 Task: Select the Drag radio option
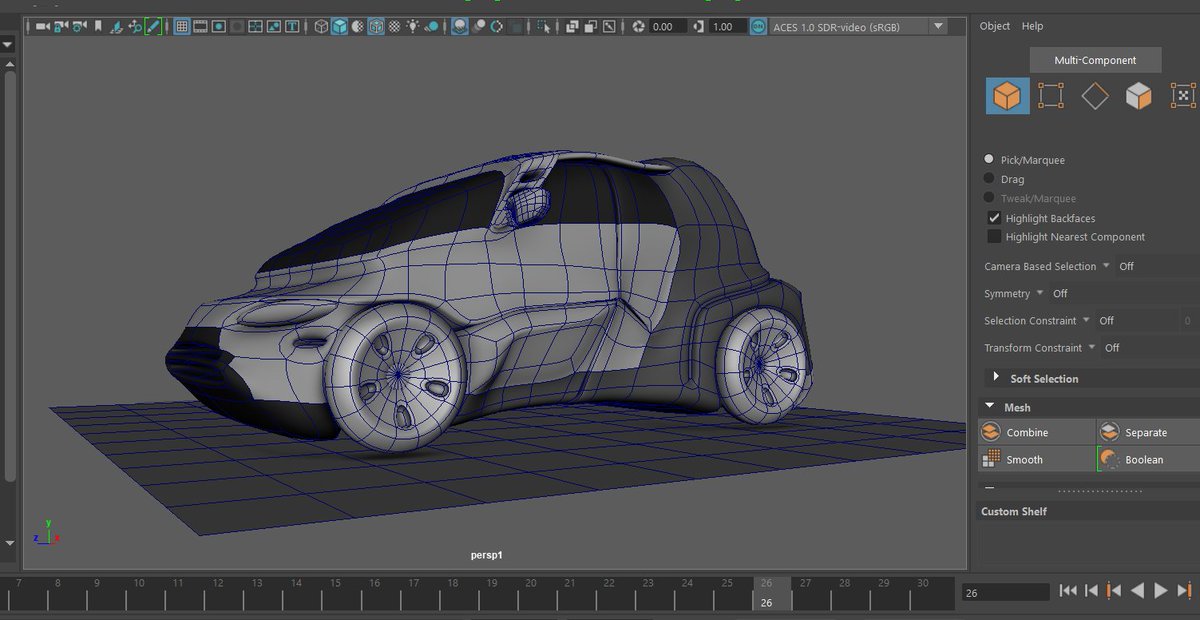990,179
